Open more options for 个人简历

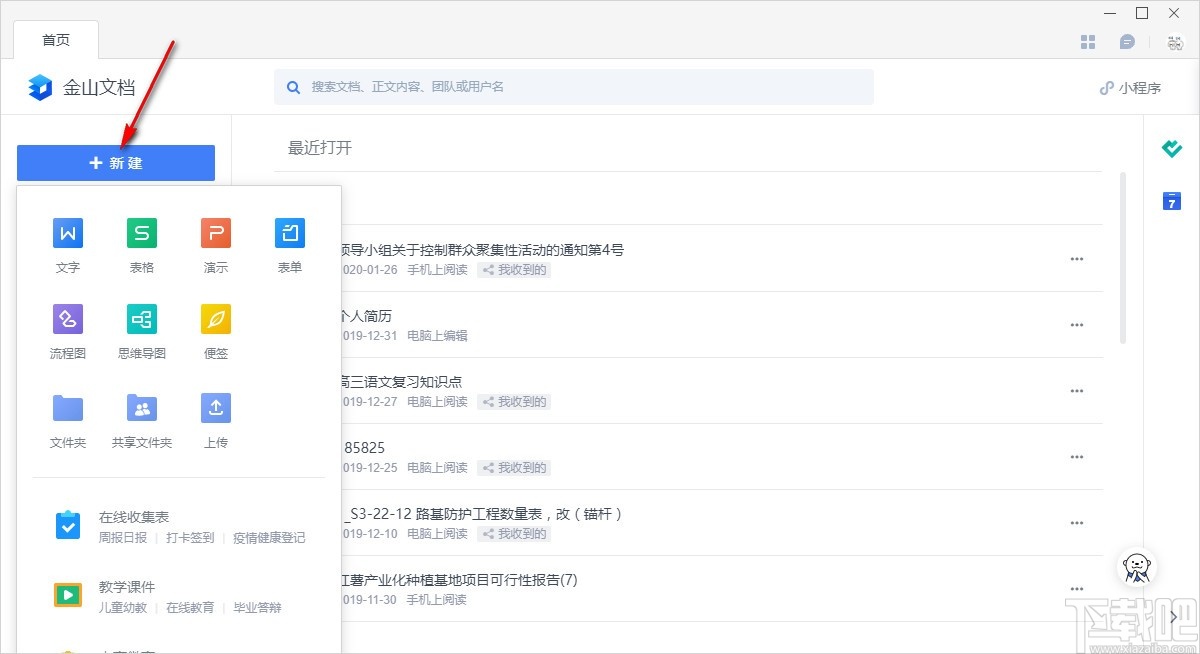click(x=1077, y=325)
